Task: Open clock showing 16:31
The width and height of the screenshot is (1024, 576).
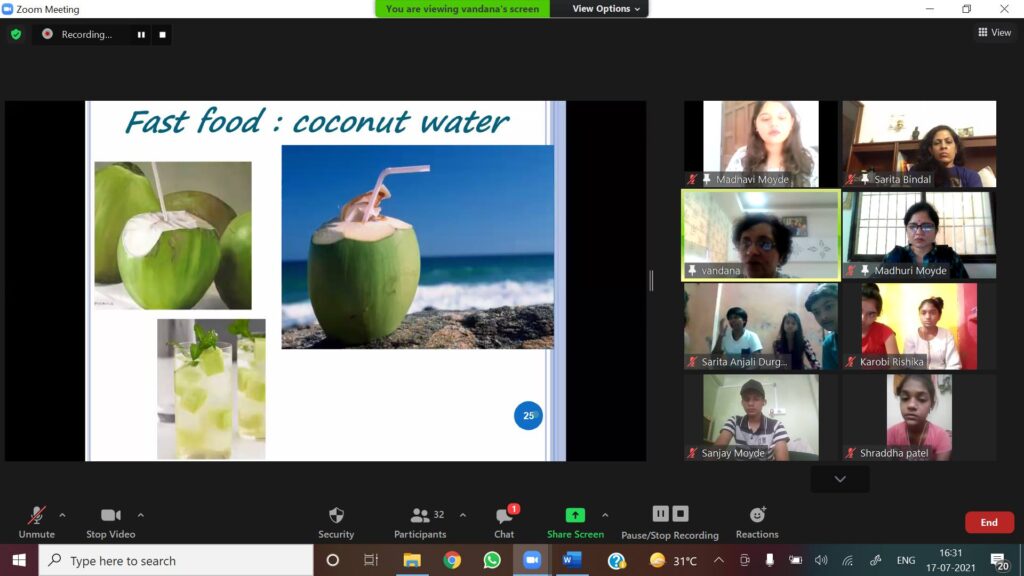Action: pyautogui.click(x=950, y=560)
